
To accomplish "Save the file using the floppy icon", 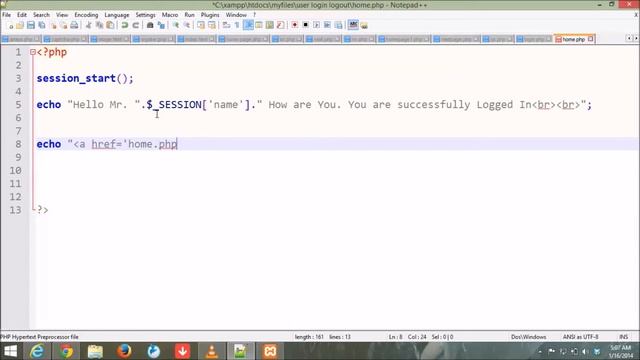I will coord(31,25).
